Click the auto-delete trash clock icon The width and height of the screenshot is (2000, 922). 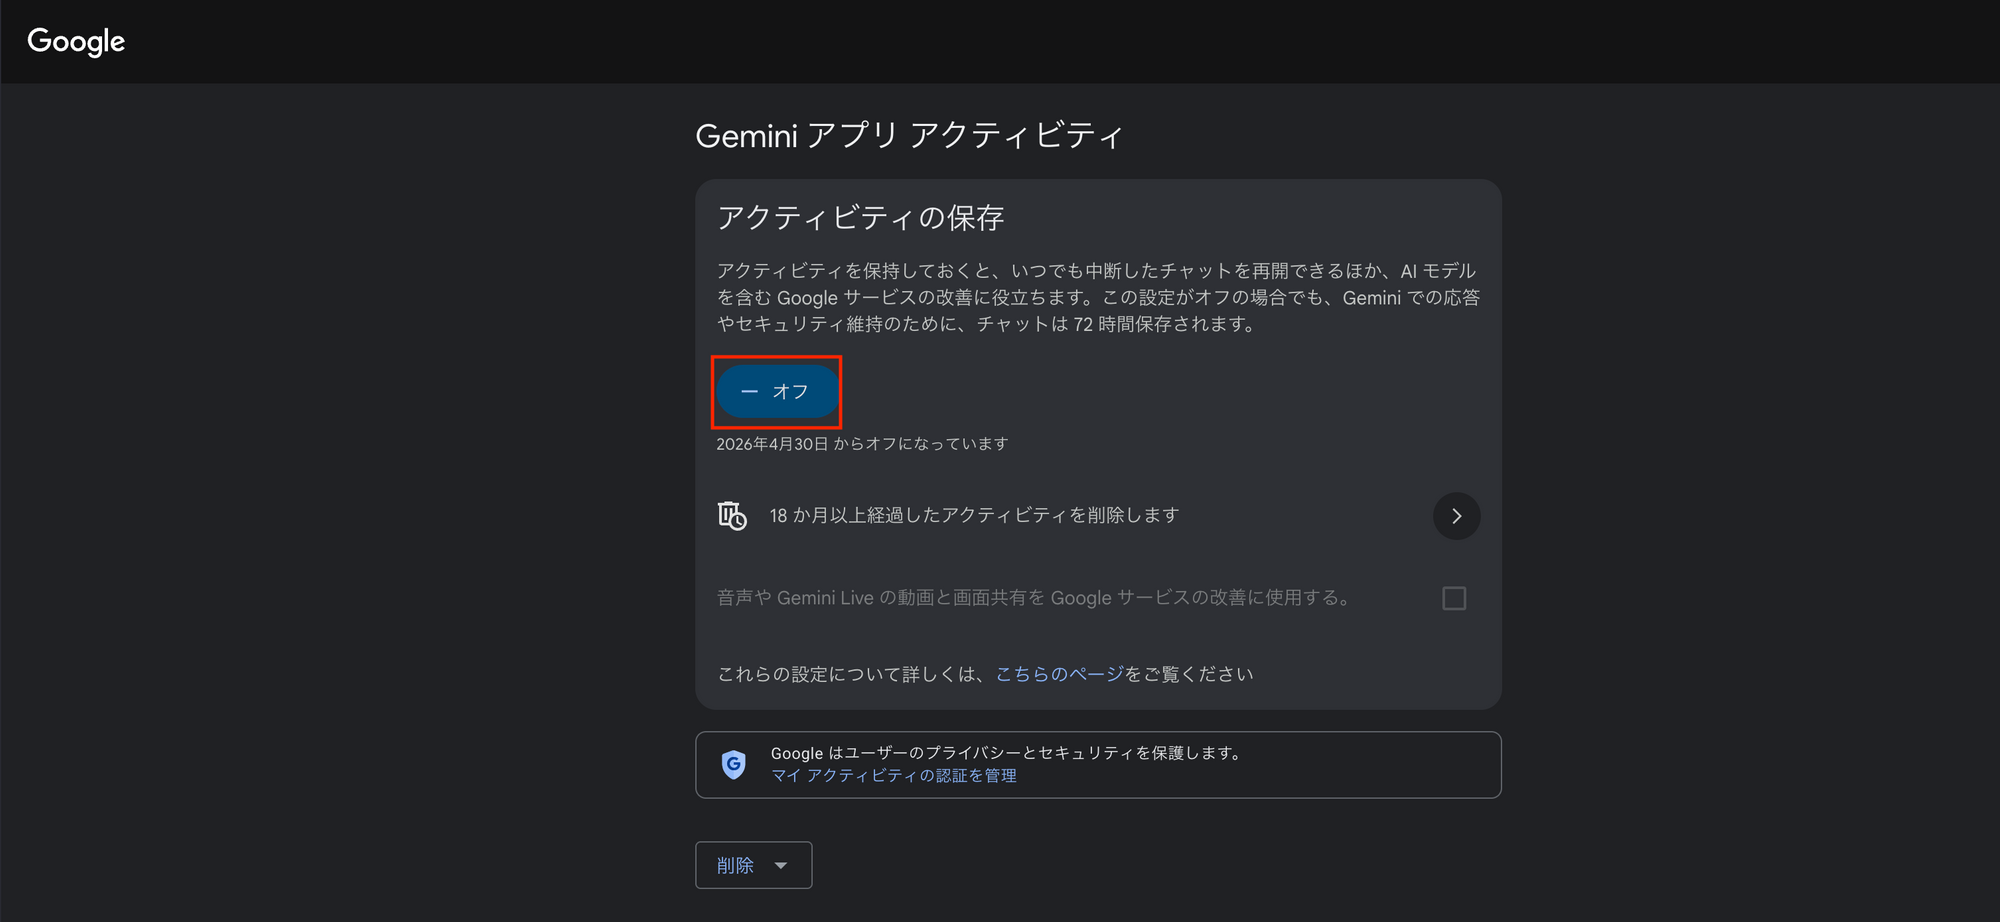pos(732,516)
